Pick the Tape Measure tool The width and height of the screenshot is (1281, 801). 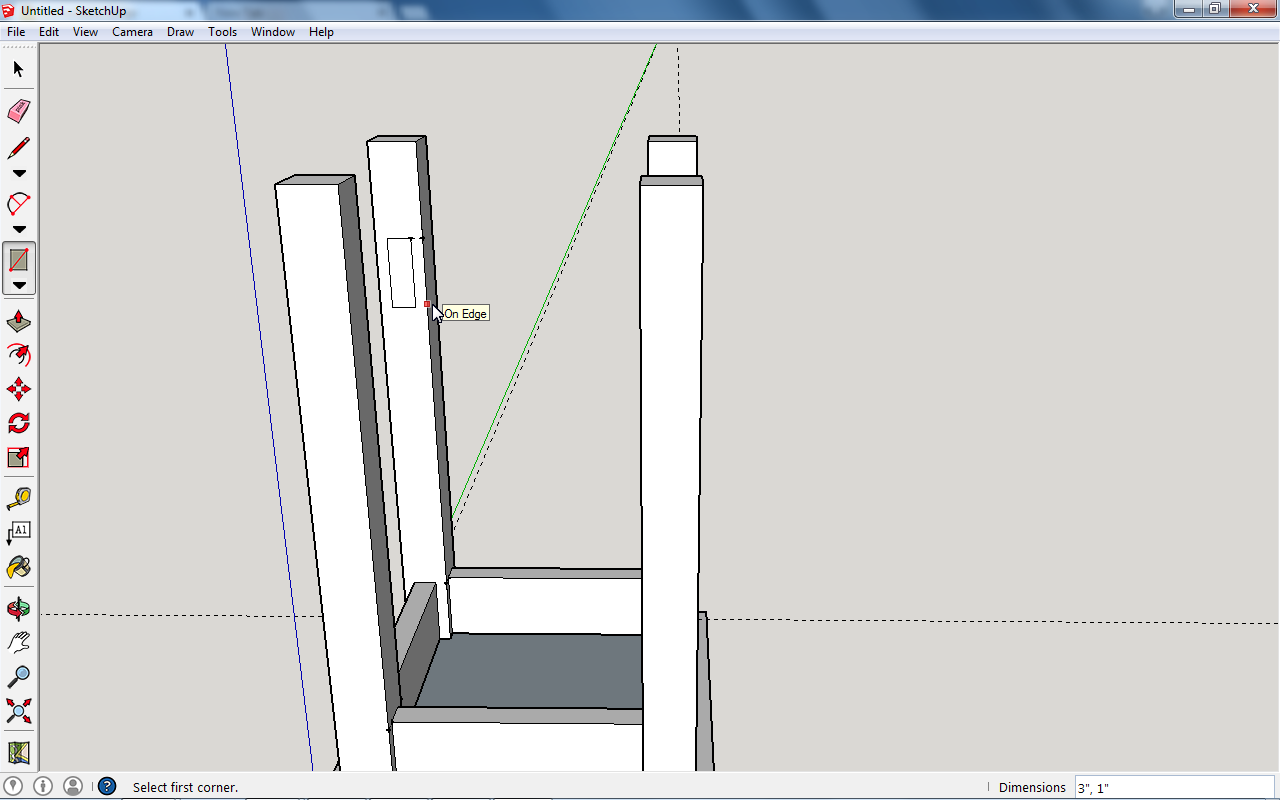pyautogui.click(x=17, y=498)
